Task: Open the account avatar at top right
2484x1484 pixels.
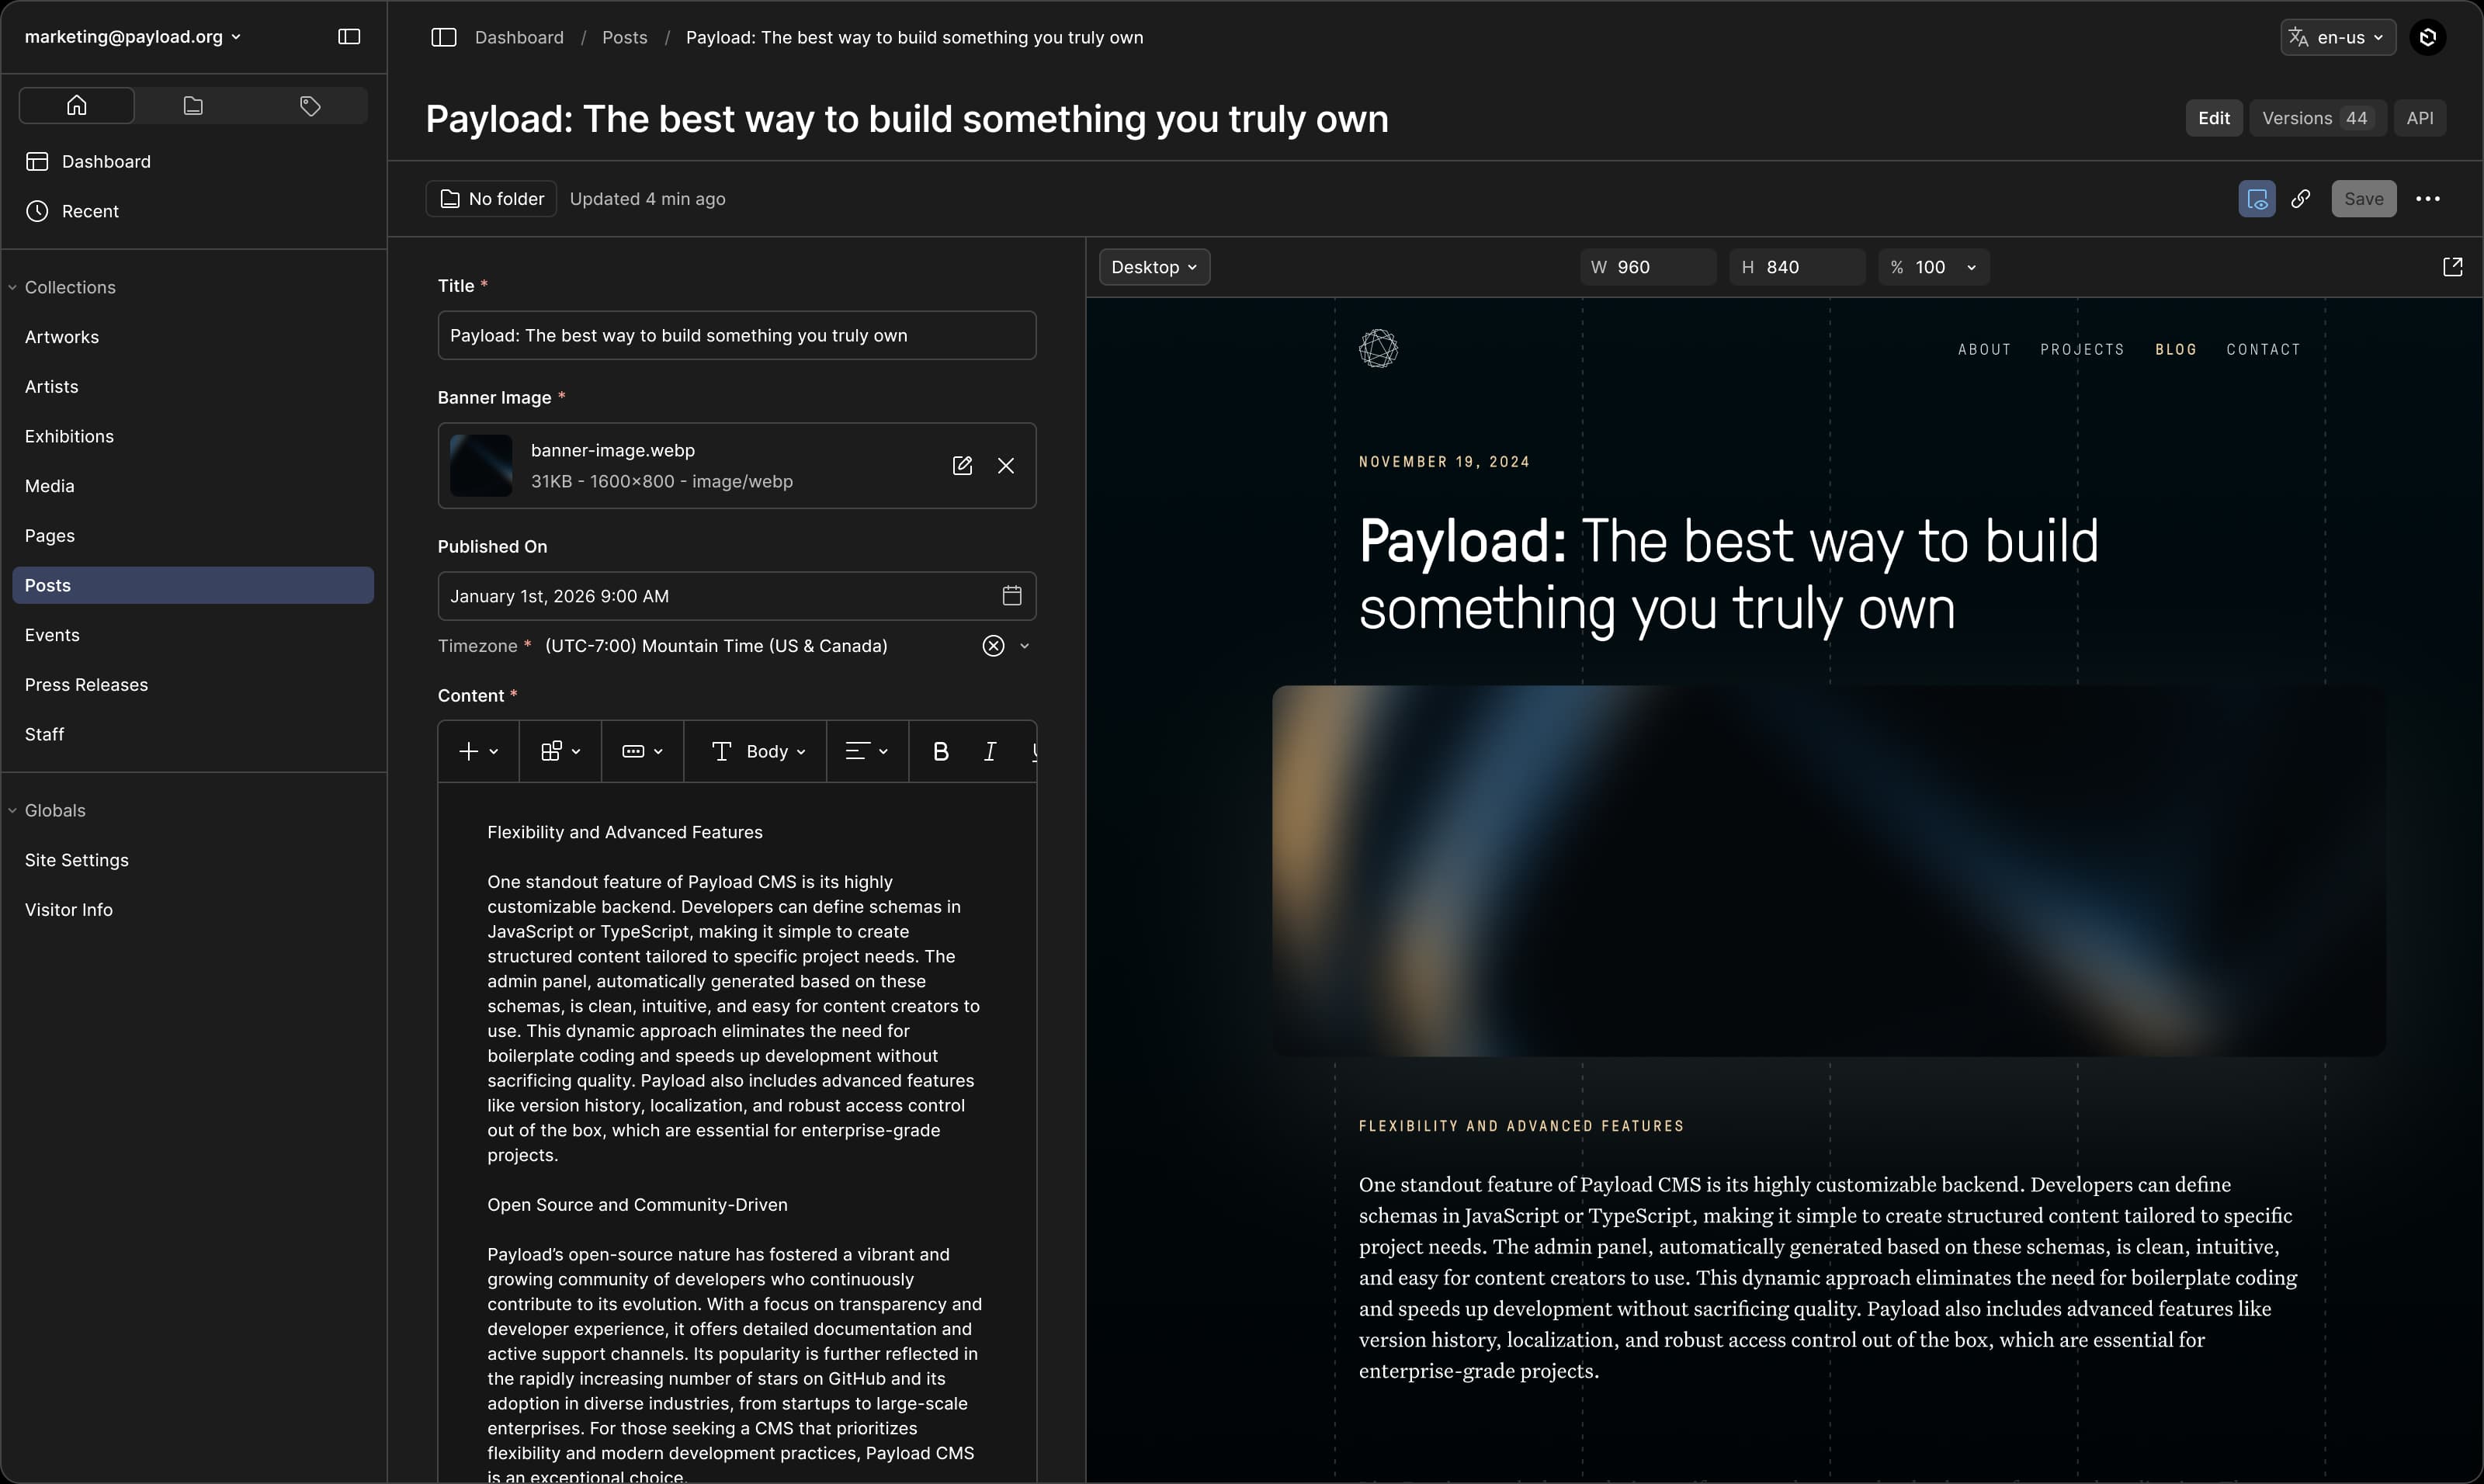Action: (2427, 37)
